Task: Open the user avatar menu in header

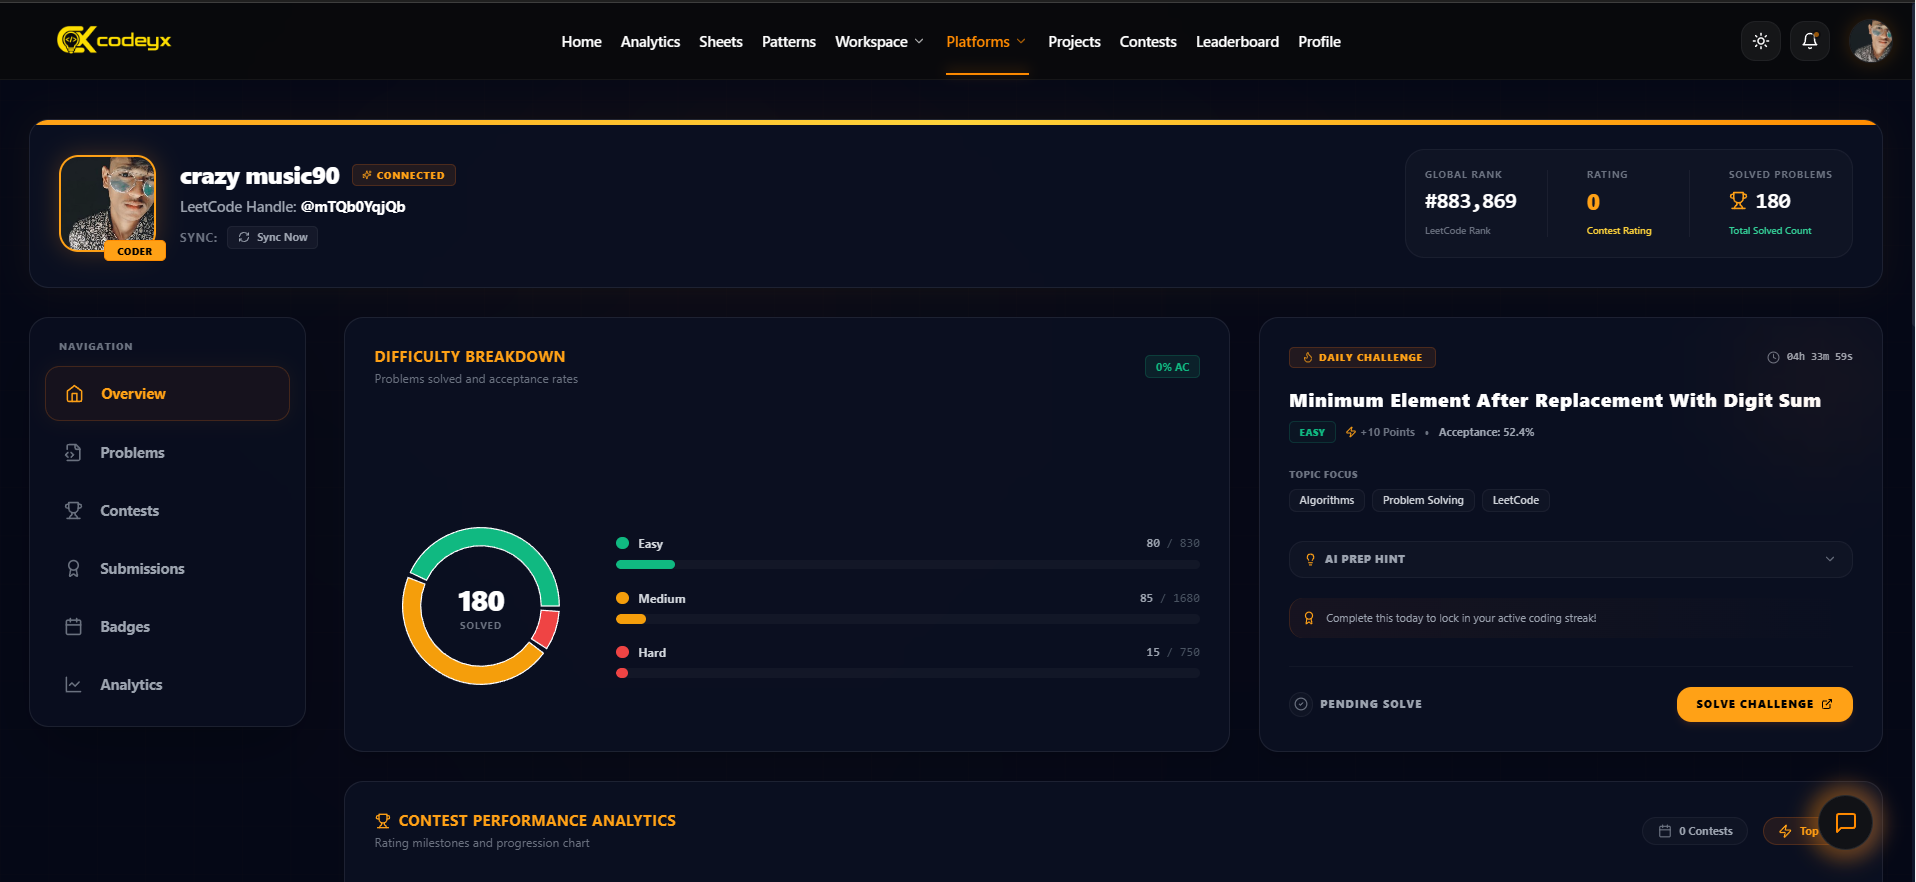Action: (x=1871, y=41)
